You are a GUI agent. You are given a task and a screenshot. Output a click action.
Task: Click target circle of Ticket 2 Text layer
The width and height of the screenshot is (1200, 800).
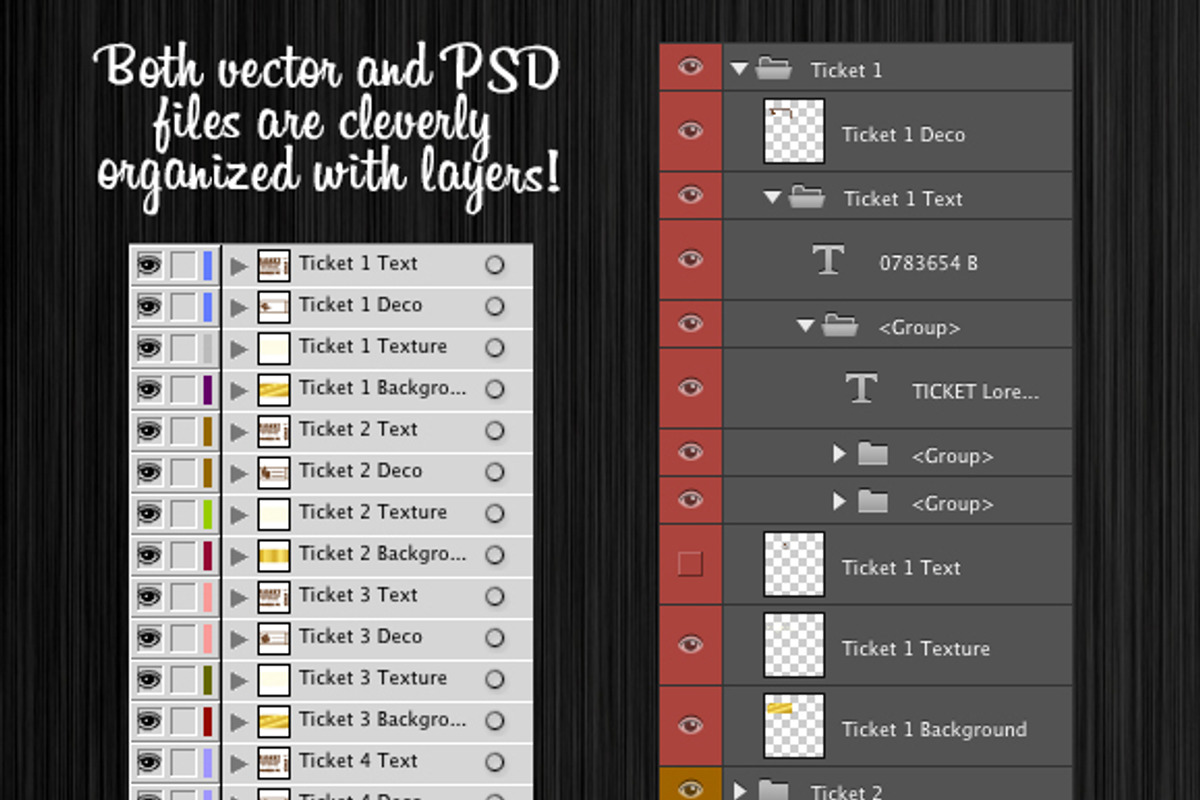pyautogui.click(x=494, y=431)
